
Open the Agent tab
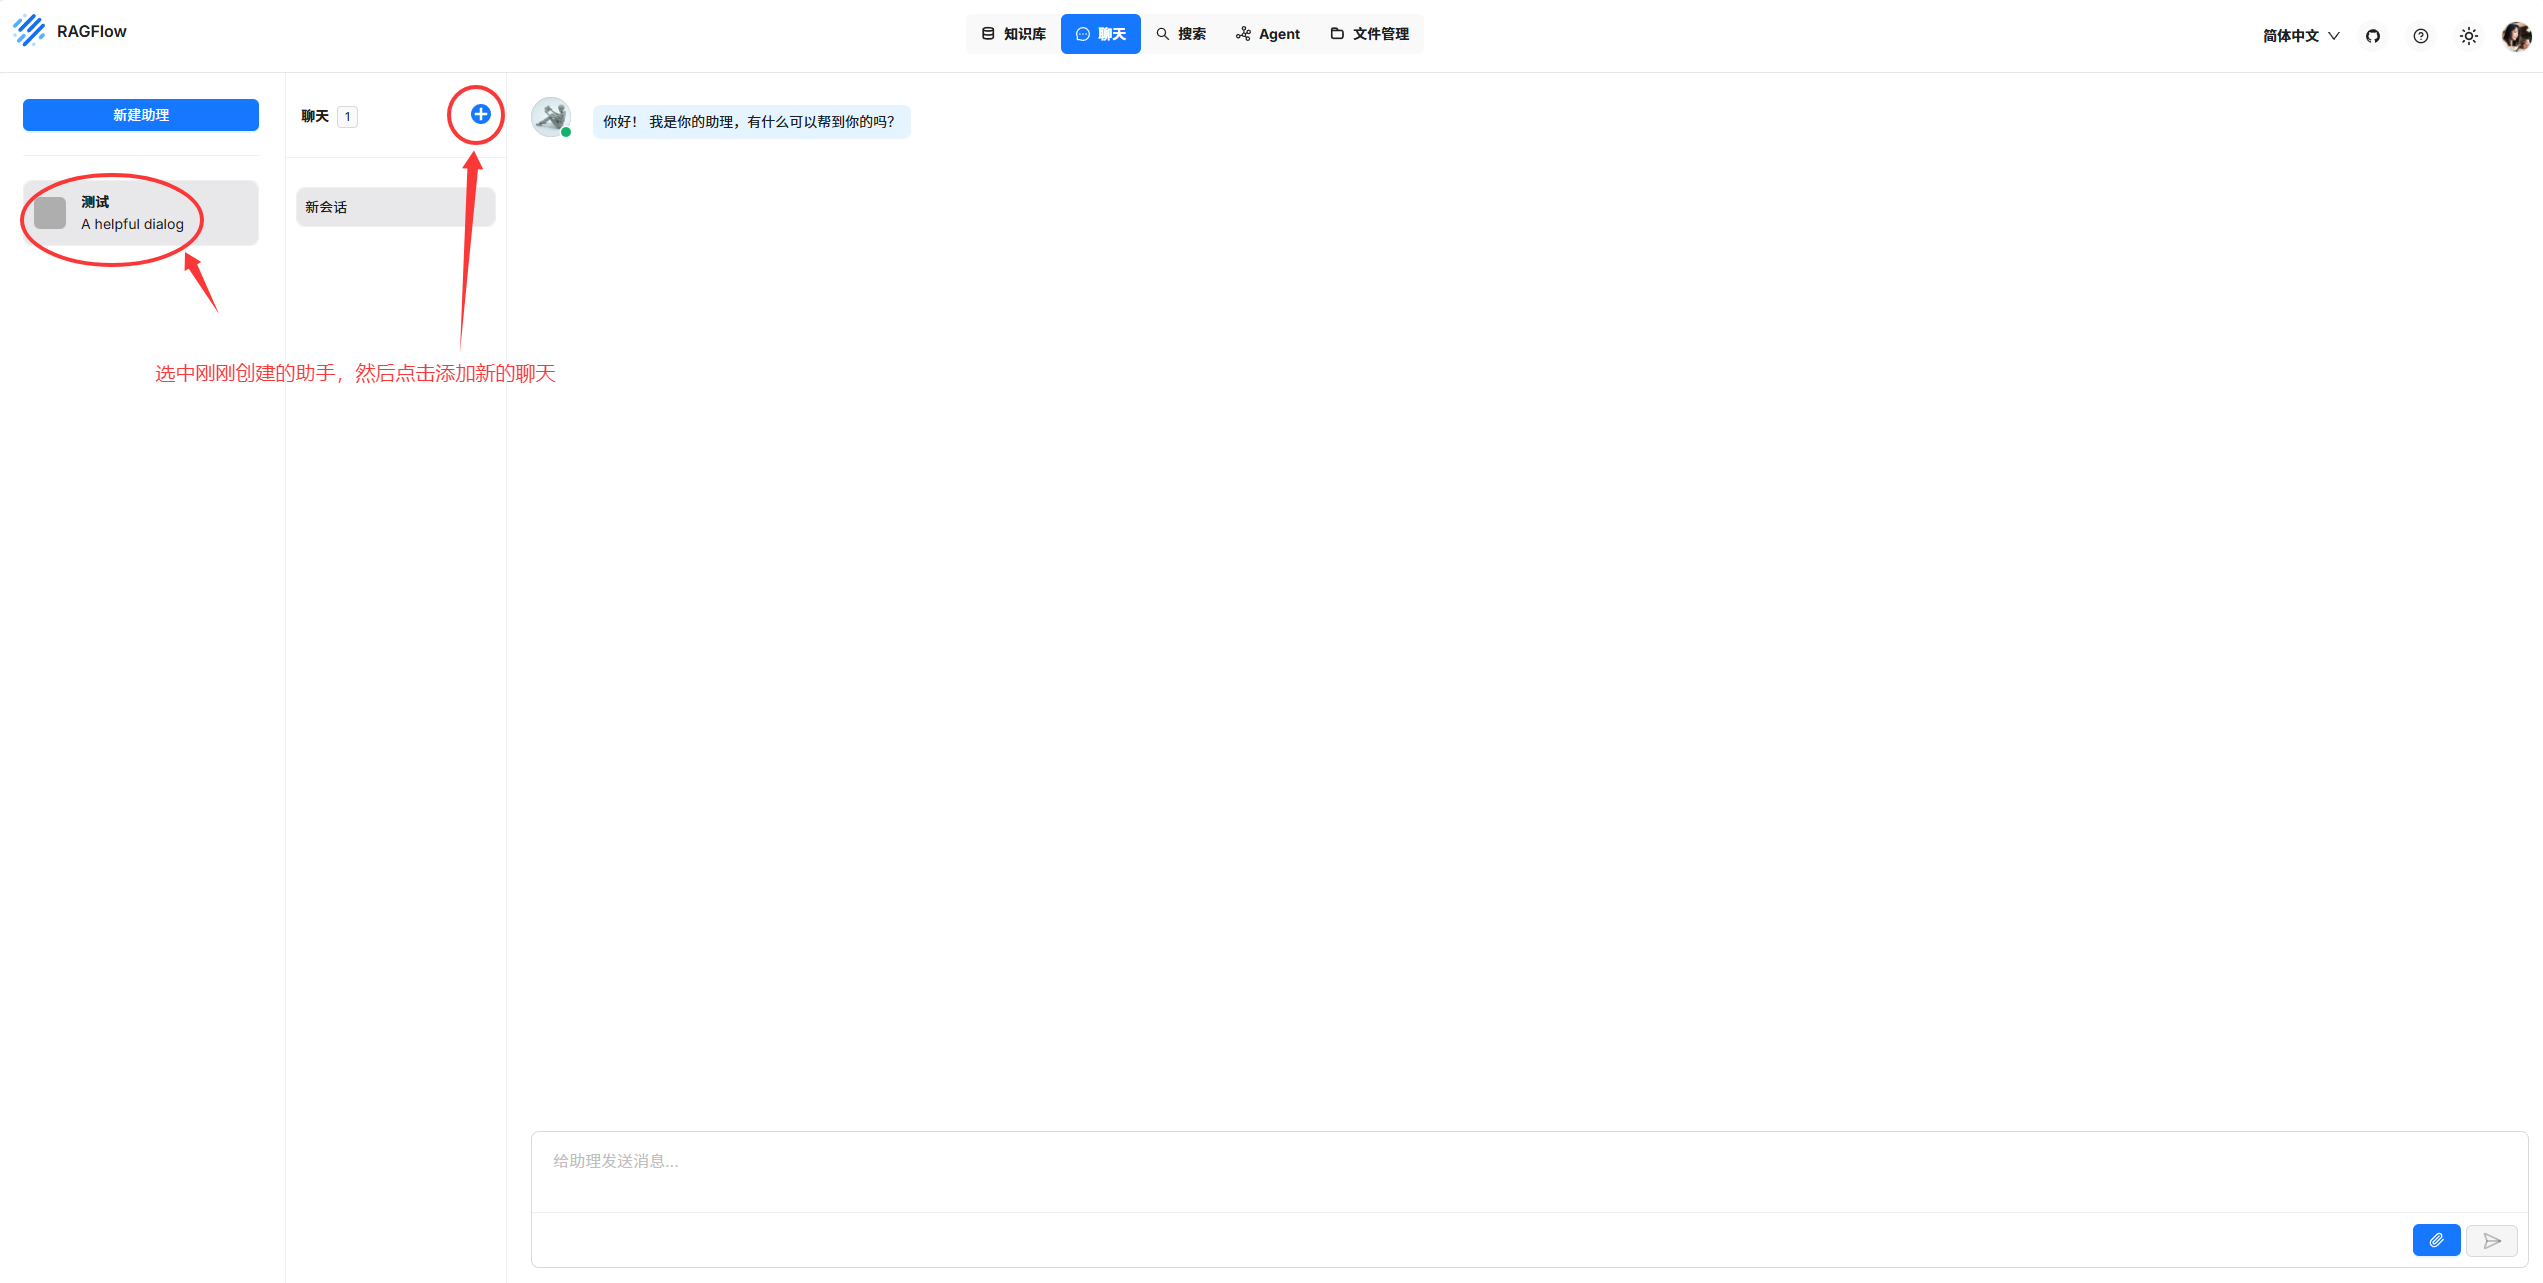pos(1268,34)
